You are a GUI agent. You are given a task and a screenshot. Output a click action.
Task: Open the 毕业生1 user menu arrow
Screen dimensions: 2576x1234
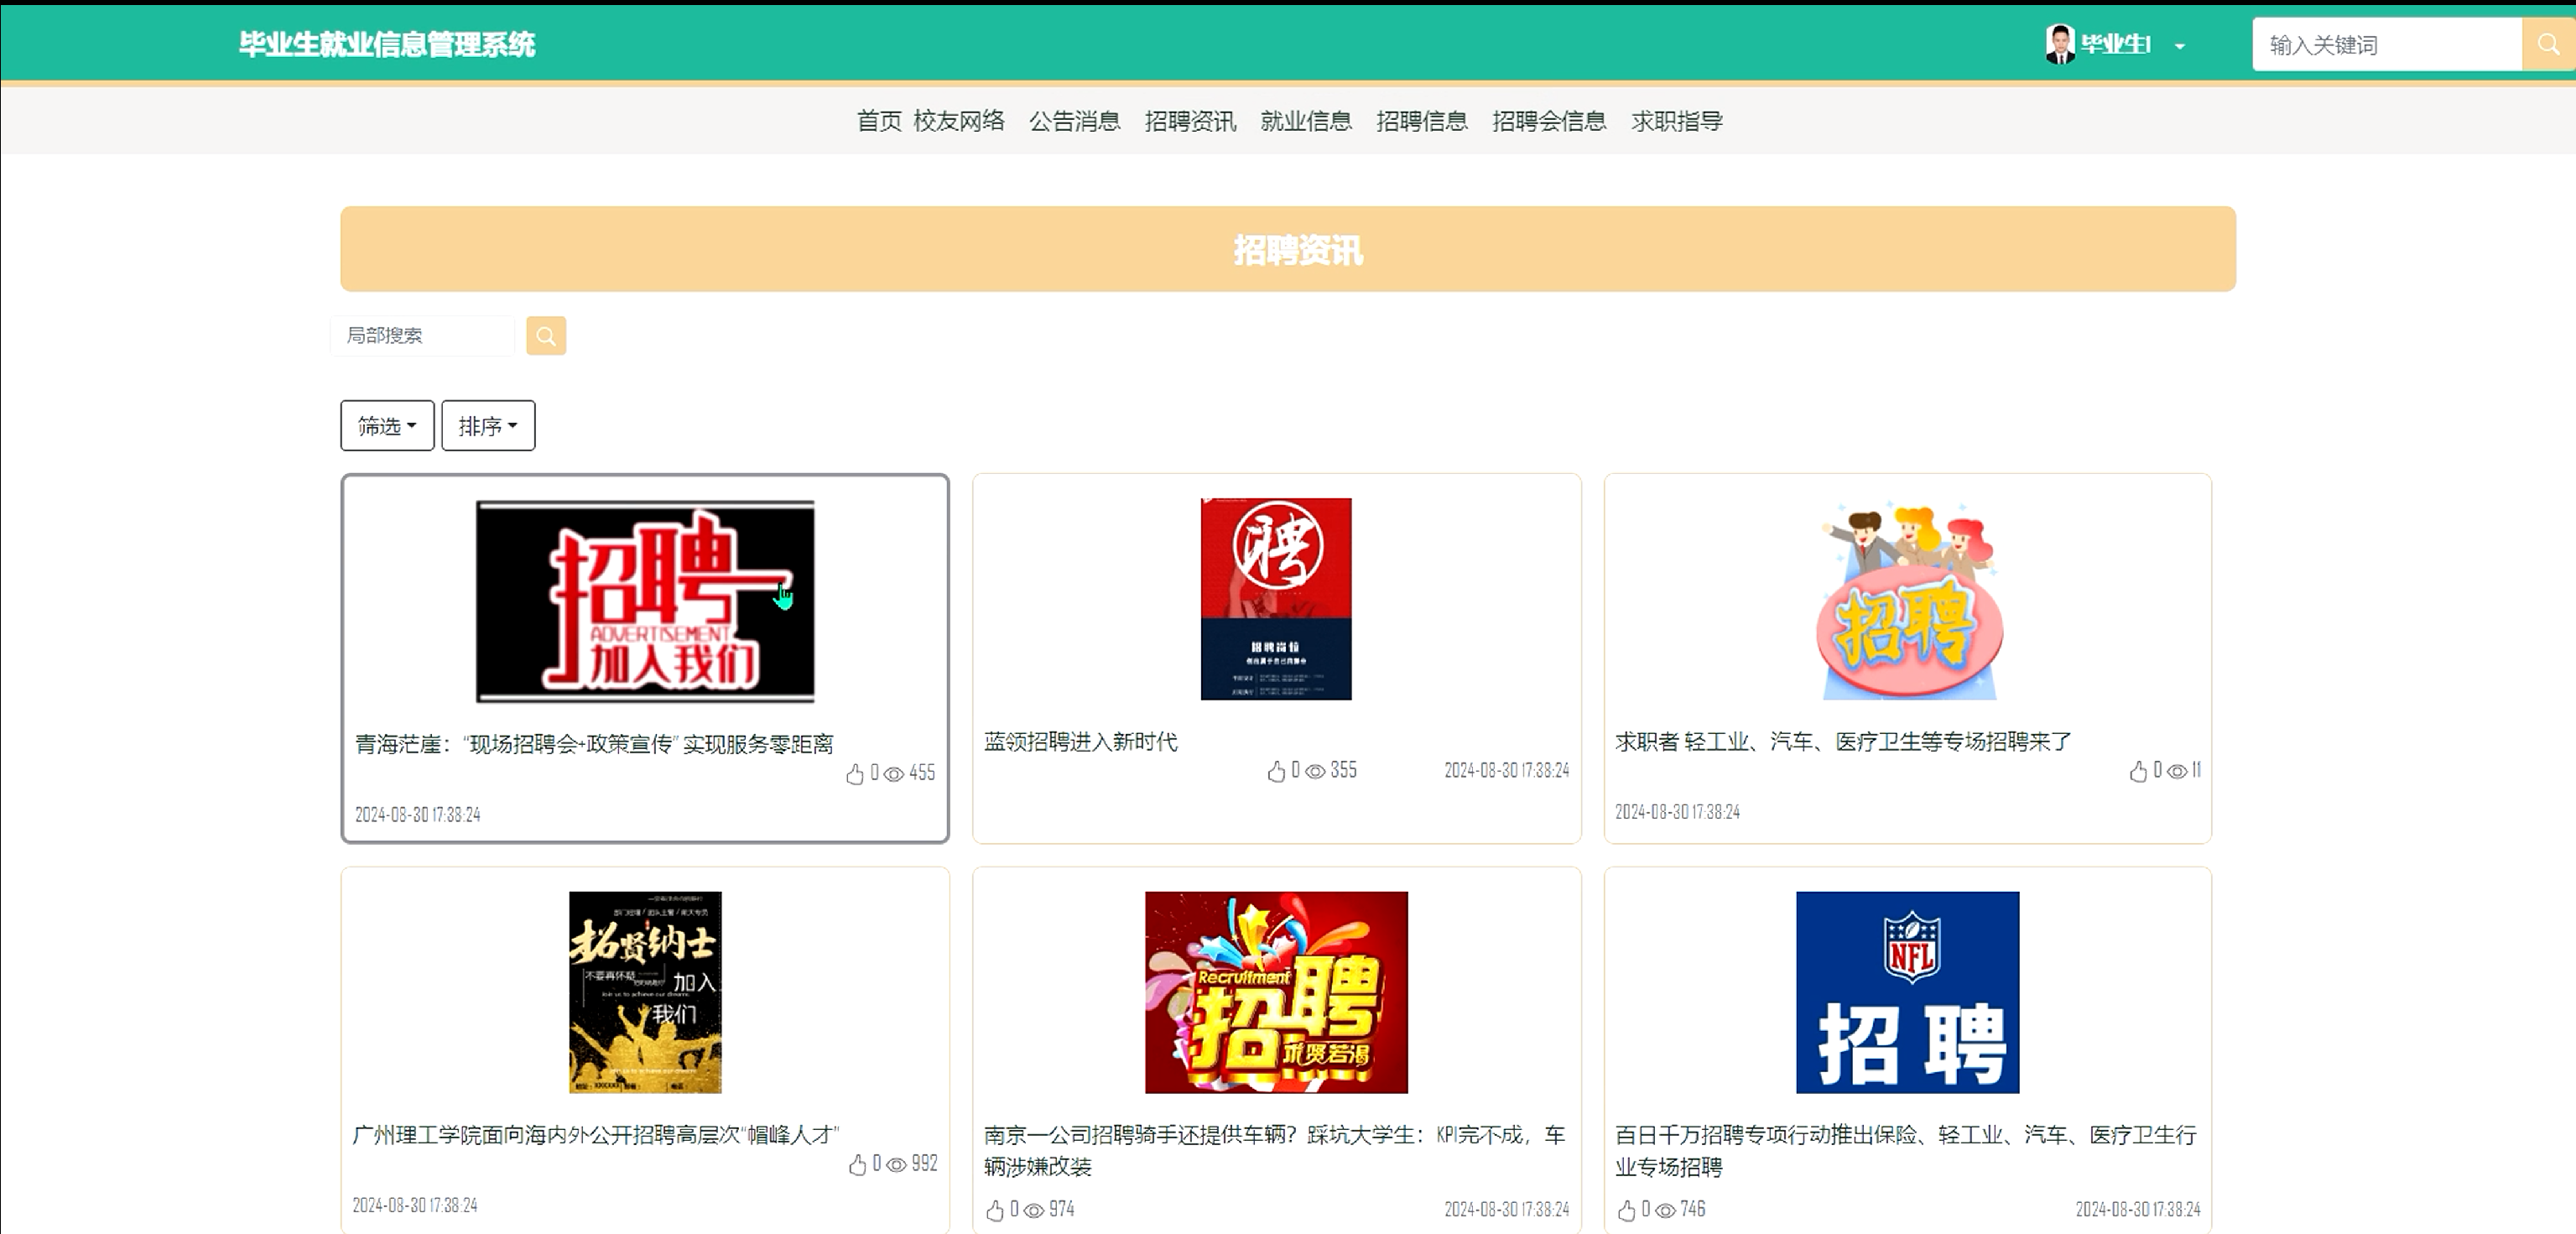click(2180, 46)
